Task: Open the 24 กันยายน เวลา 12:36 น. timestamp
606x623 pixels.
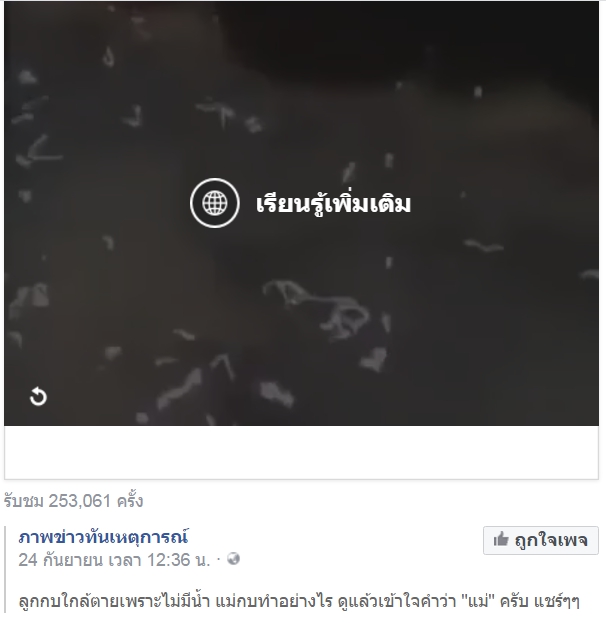Action: pos(114,560)
